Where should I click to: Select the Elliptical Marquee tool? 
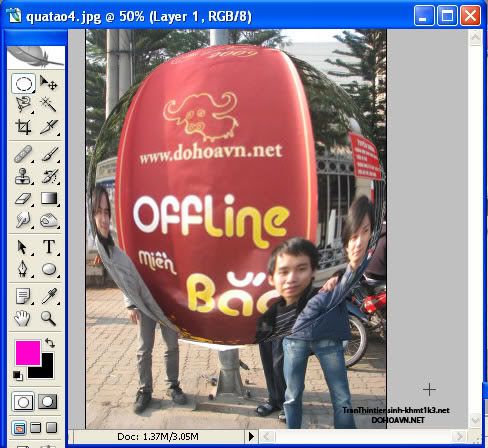[23, 83]
